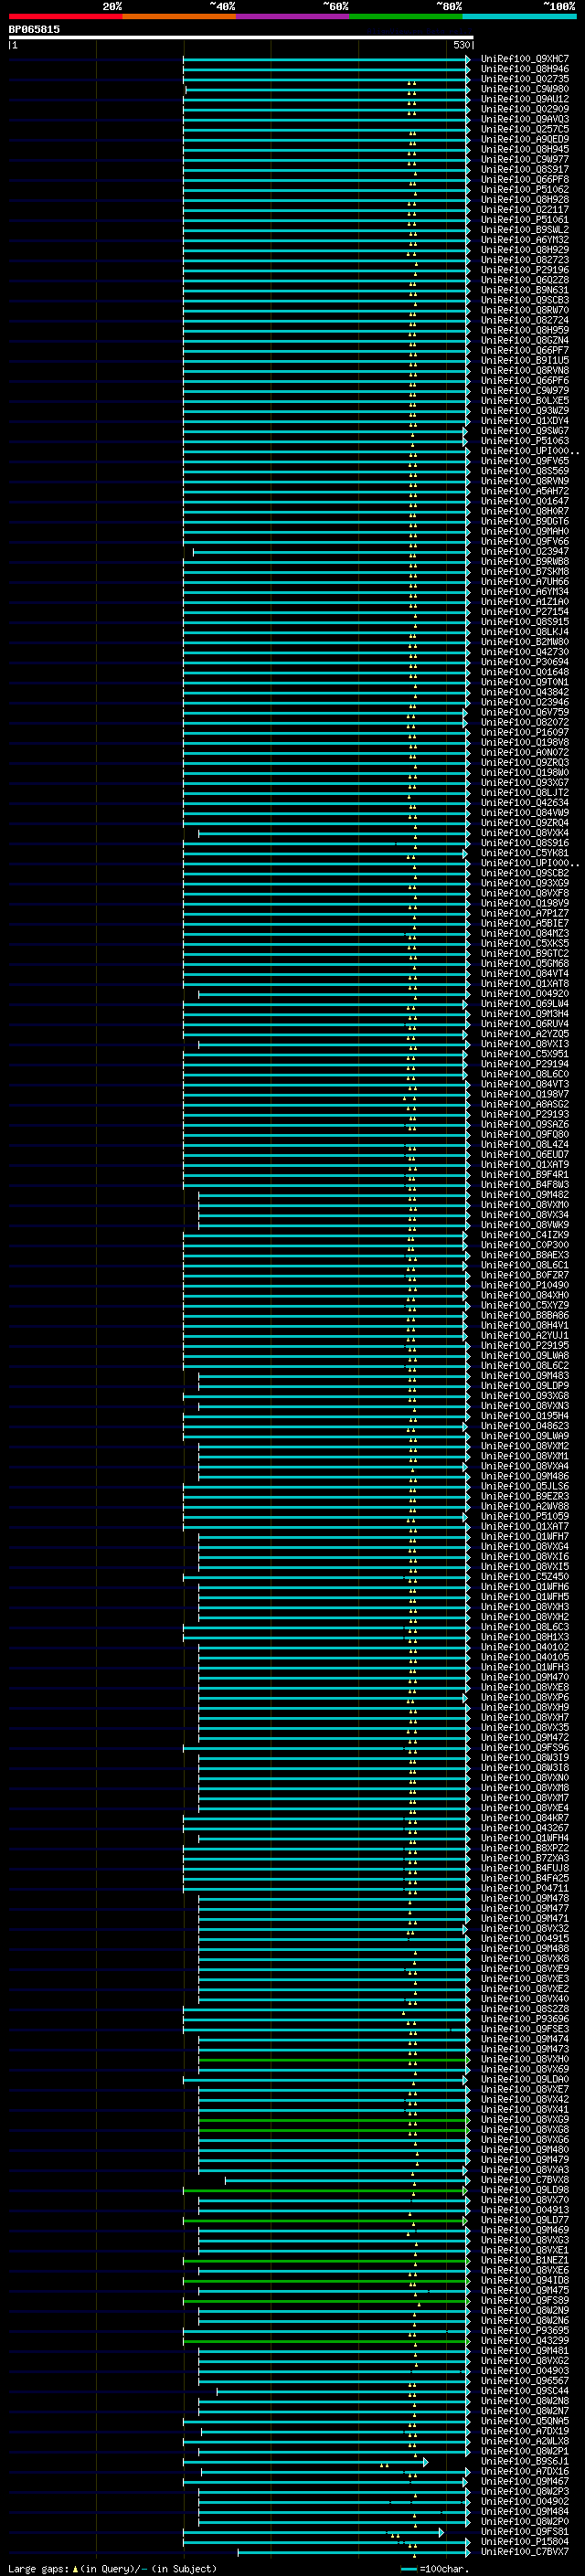
Task: Click the green ~80% identity legend segment
Action: point(406,16)
